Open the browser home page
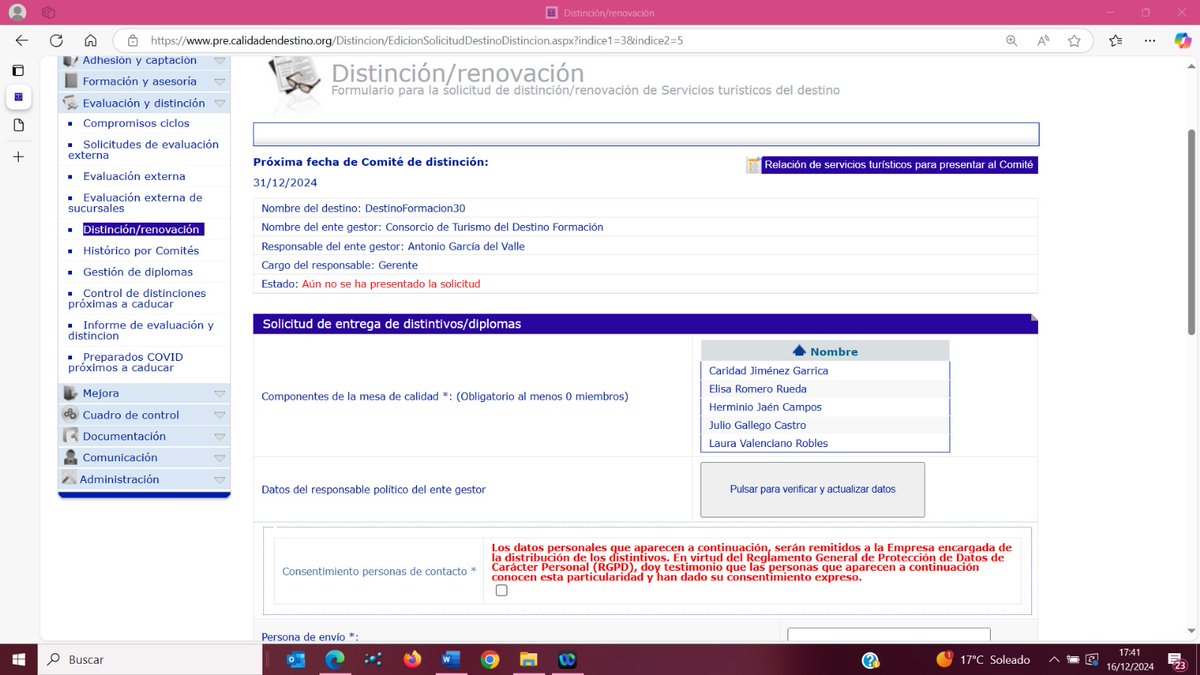Viewport: 1200px width, 675px height. tap(90, 41)
